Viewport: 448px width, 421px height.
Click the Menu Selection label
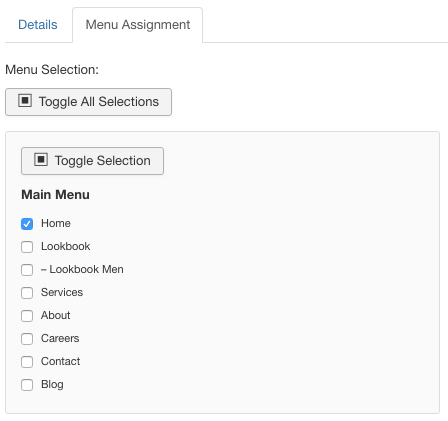click(52, 70)
